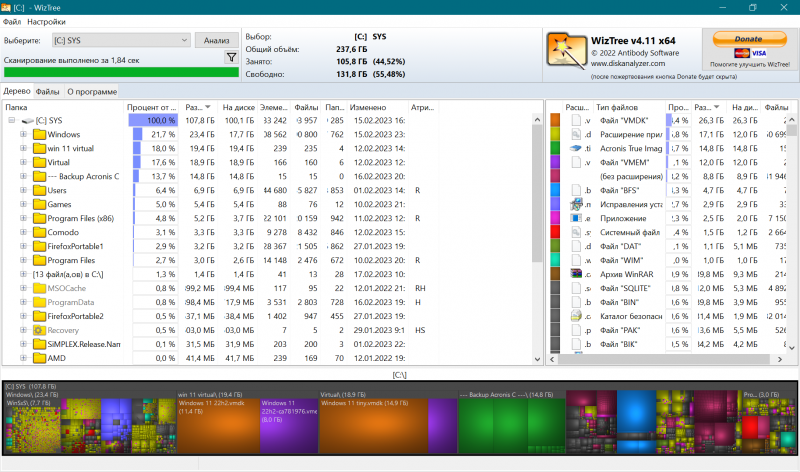Viewport: 800px width, 472px height.
Task: Click Windows 11 tiny.vmdk treemap block
Action: [373, 426]
